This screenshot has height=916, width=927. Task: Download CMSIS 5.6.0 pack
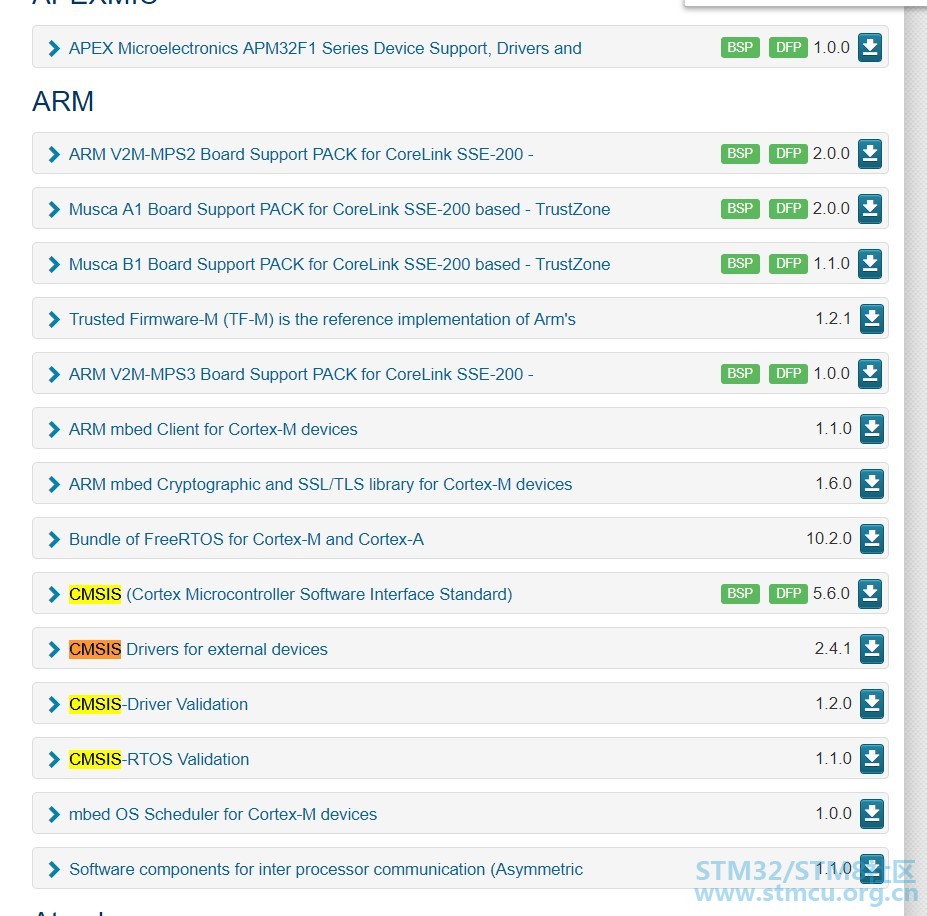tap(870, 594)
